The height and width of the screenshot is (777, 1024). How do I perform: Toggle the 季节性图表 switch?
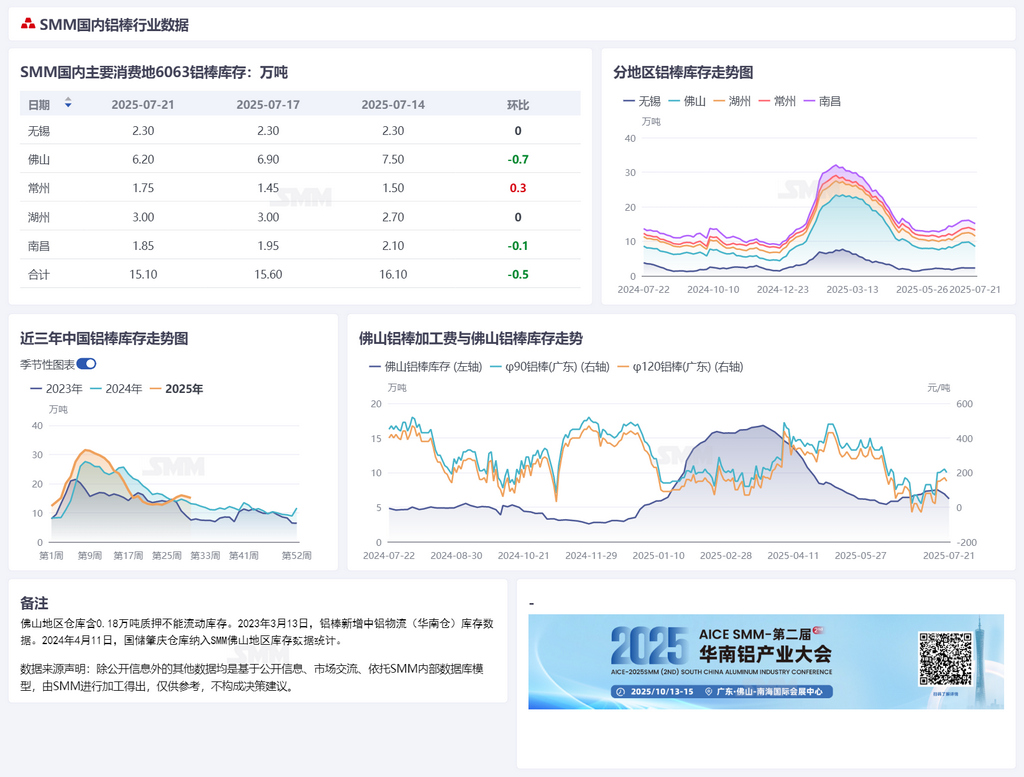pyautogui.click(x=86, y=364)
